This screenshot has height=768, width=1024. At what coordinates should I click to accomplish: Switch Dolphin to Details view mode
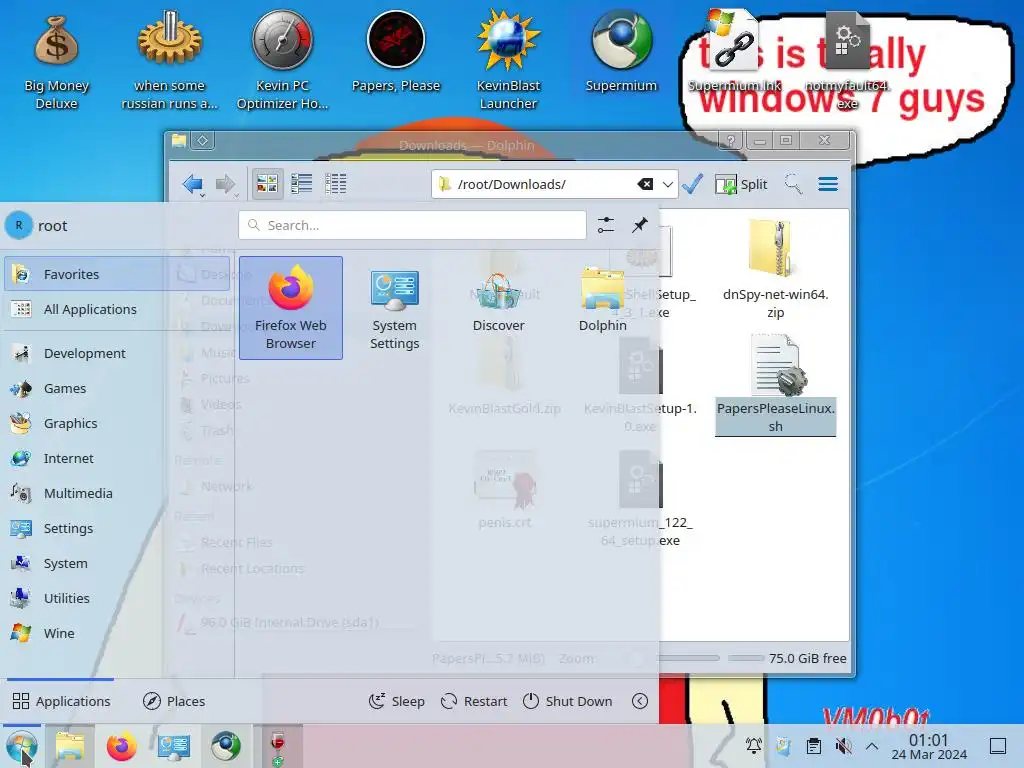336,184
